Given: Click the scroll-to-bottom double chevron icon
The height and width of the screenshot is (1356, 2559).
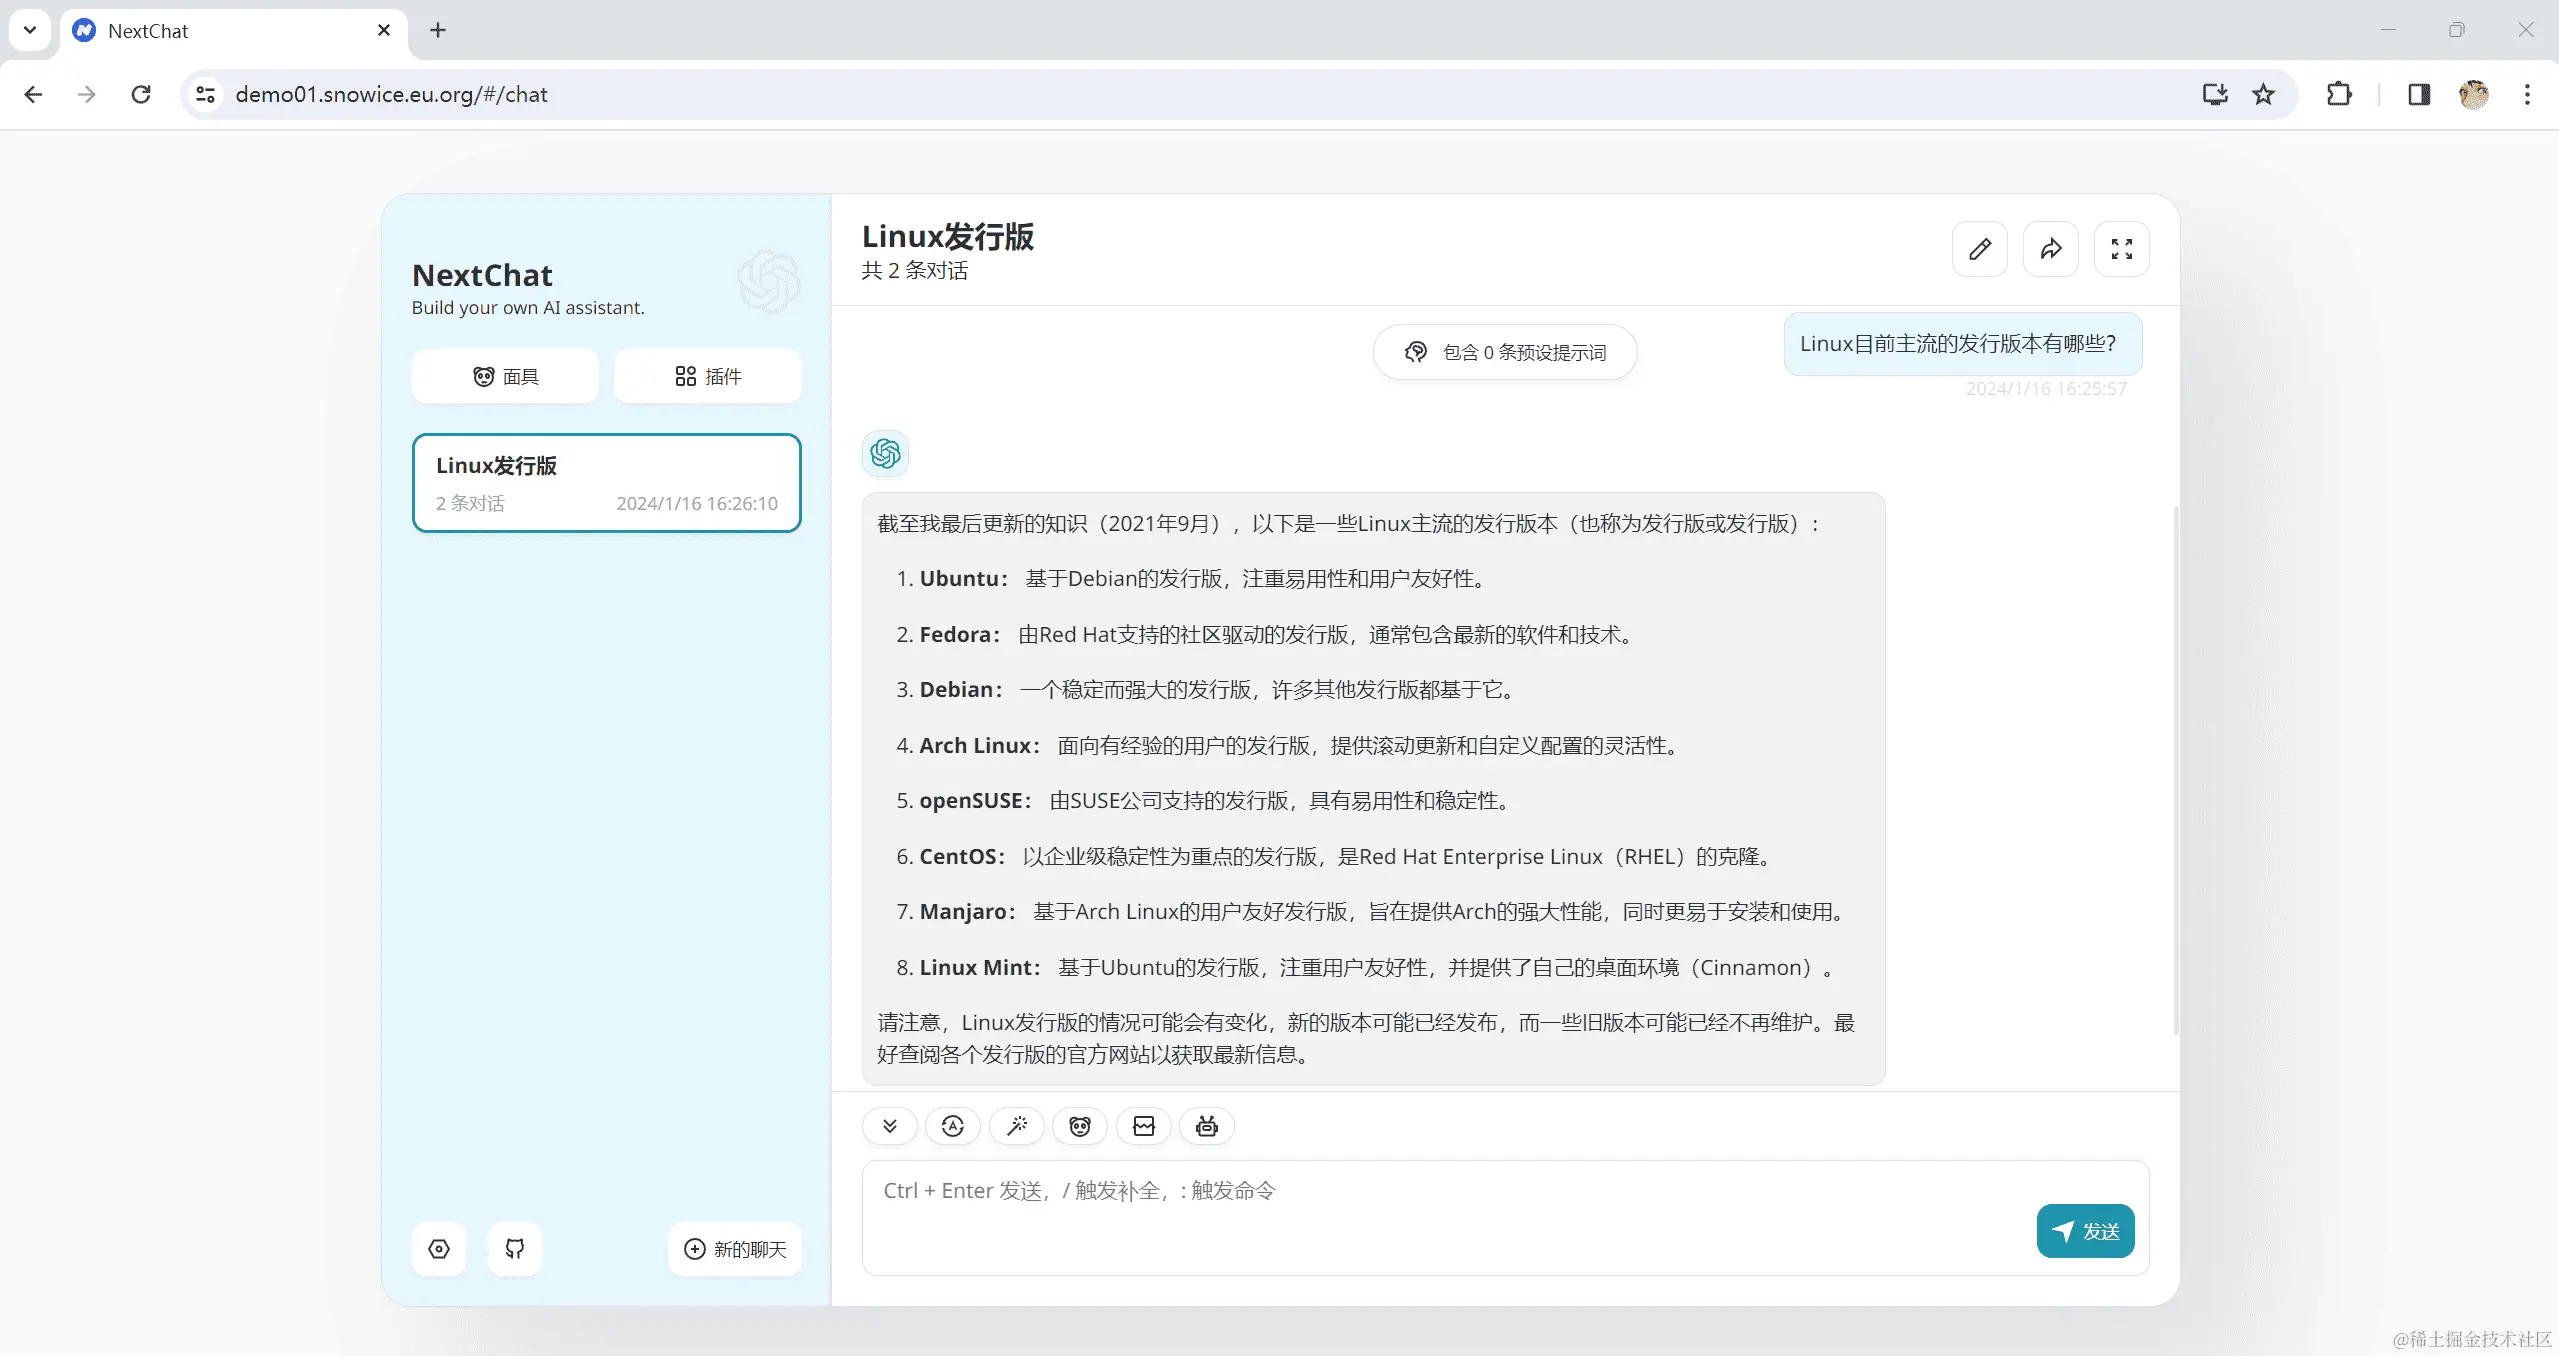Looking at the screenshot, I should click(889, 1127).
